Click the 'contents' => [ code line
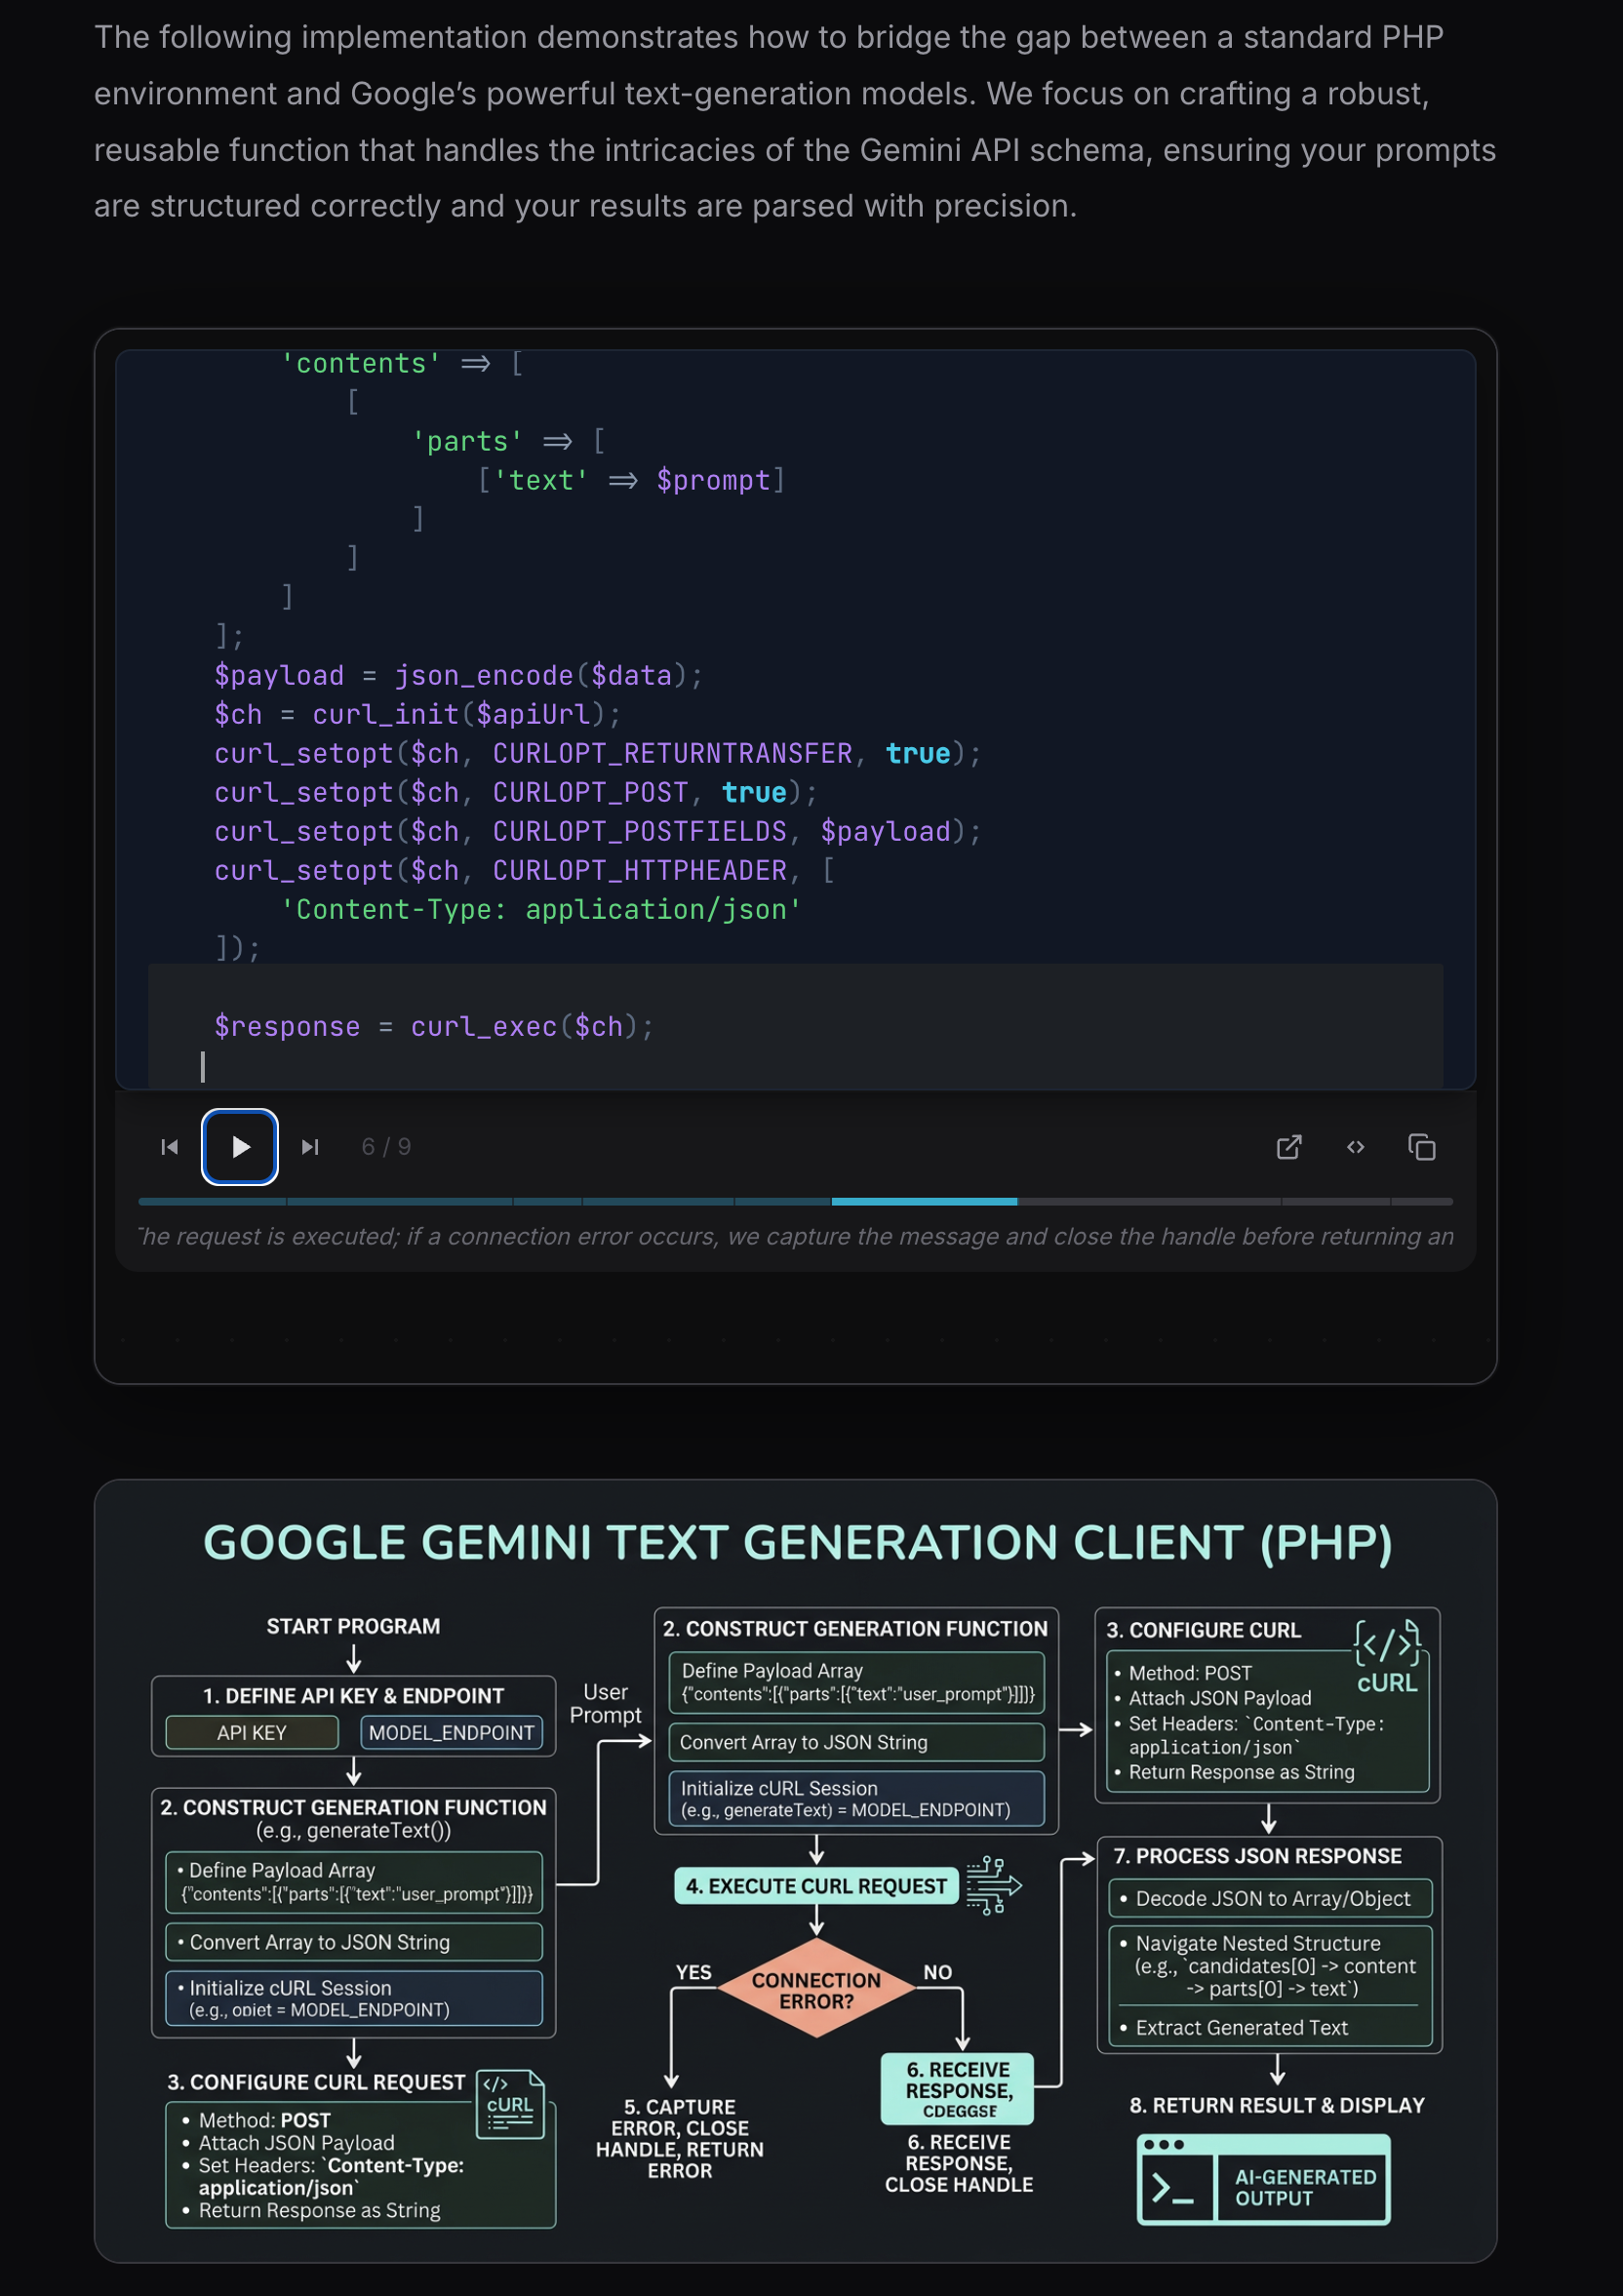The height and width of the screenshot is (2296, 1623). point(402,364)
